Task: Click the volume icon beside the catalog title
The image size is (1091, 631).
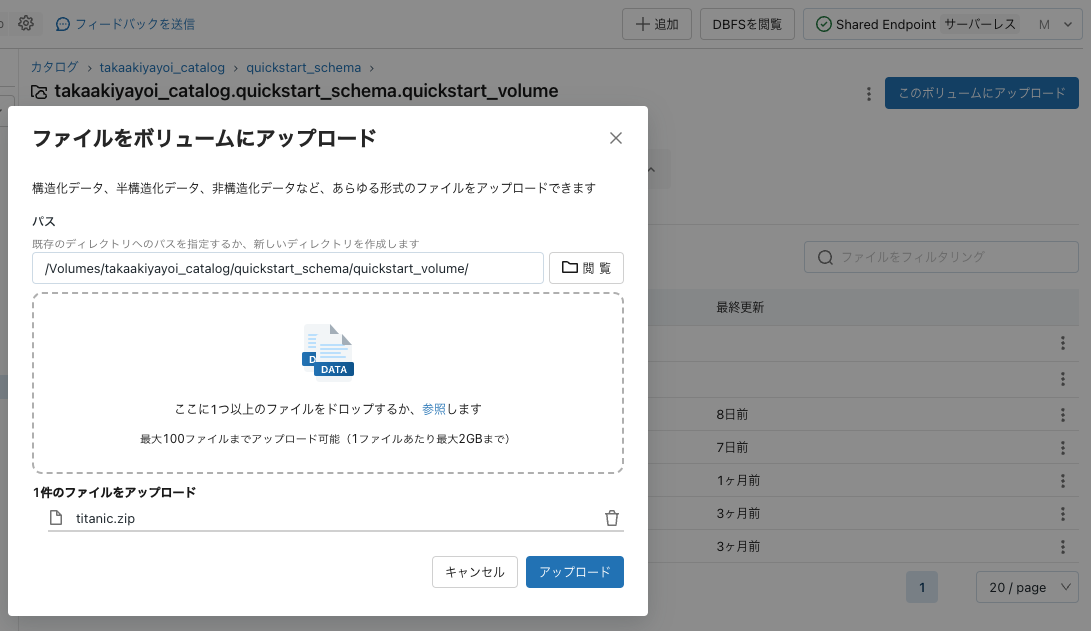Action: 35,91
